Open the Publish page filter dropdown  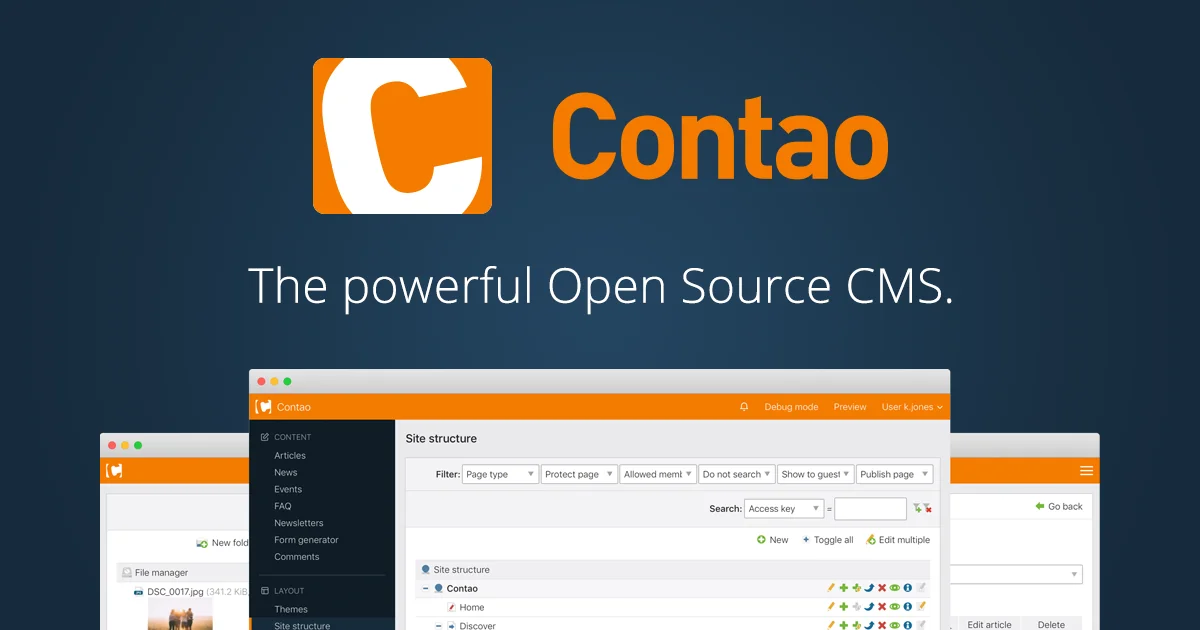coord(894,474)
